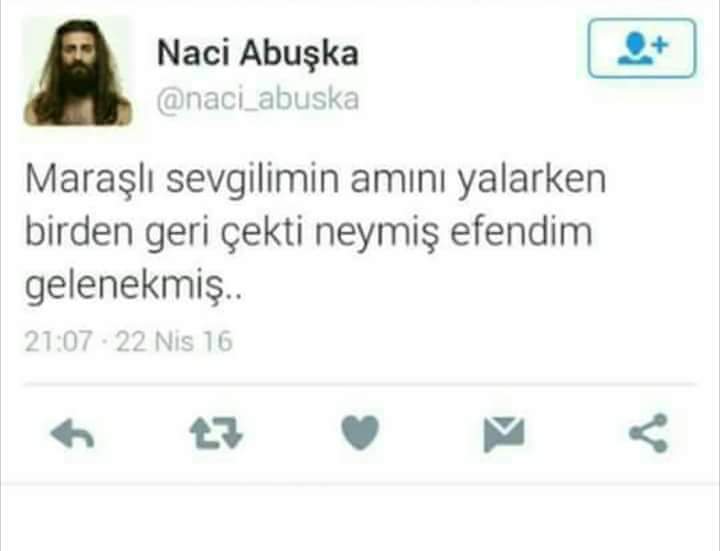Select the word efendim in the tweet
The image size is (720, 551).
tap(521, 232)
